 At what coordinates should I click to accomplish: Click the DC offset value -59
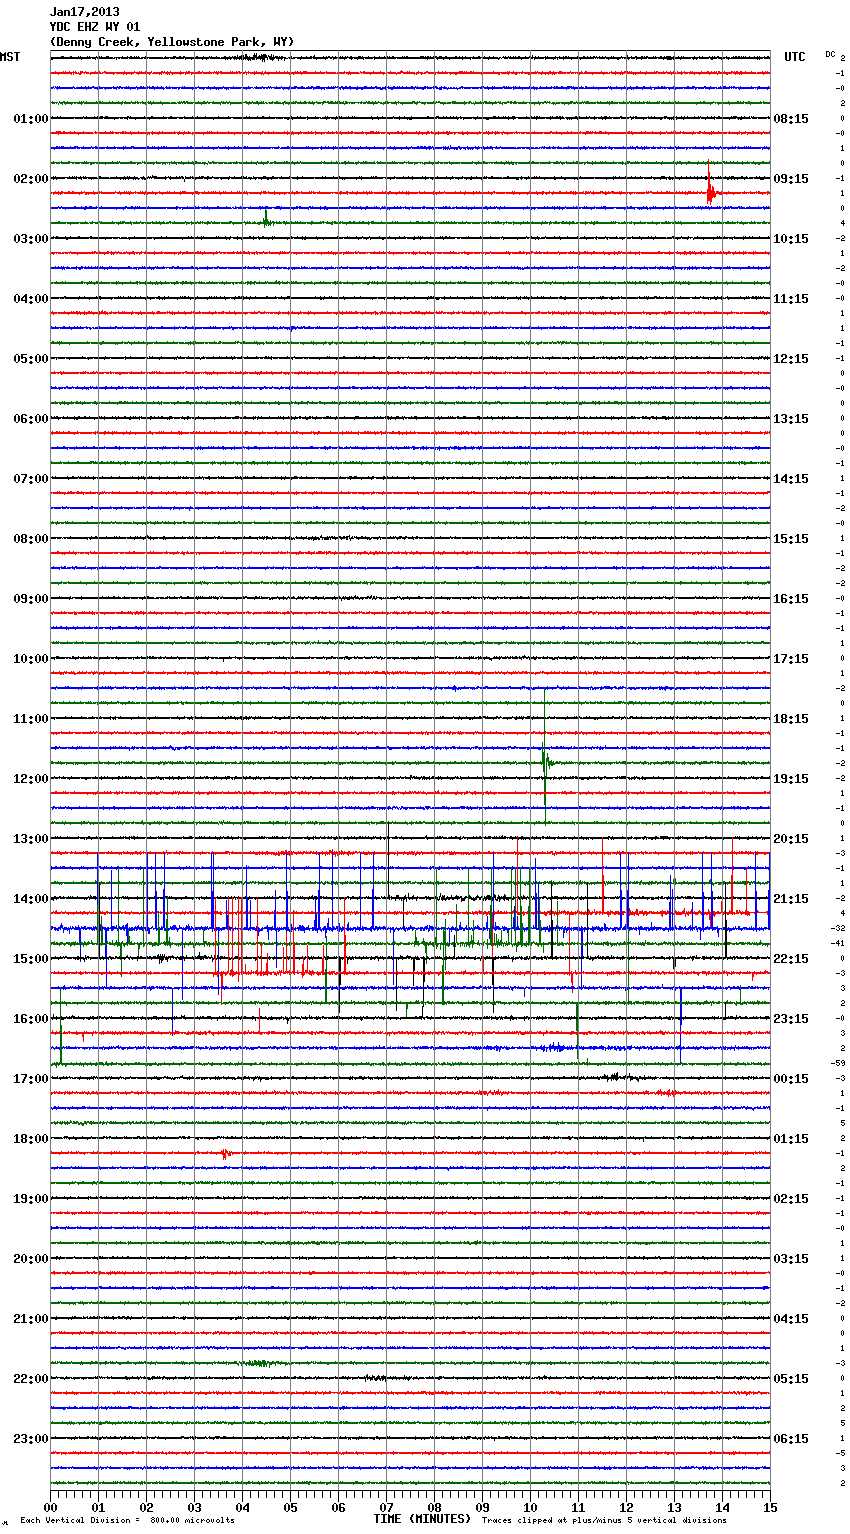(837, 1064)
